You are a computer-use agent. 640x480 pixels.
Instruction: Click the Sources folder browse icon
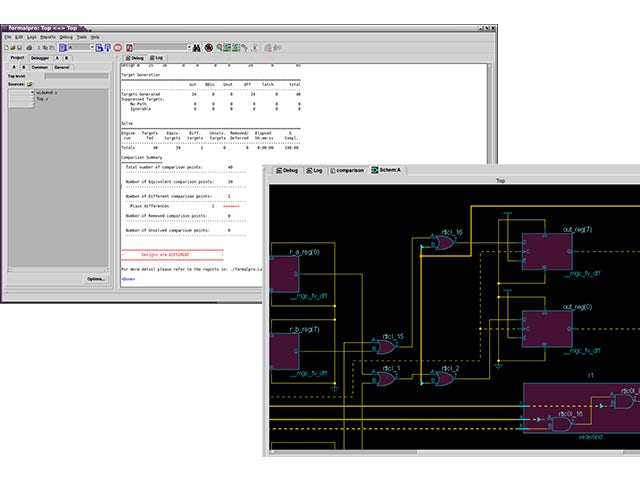29,84
